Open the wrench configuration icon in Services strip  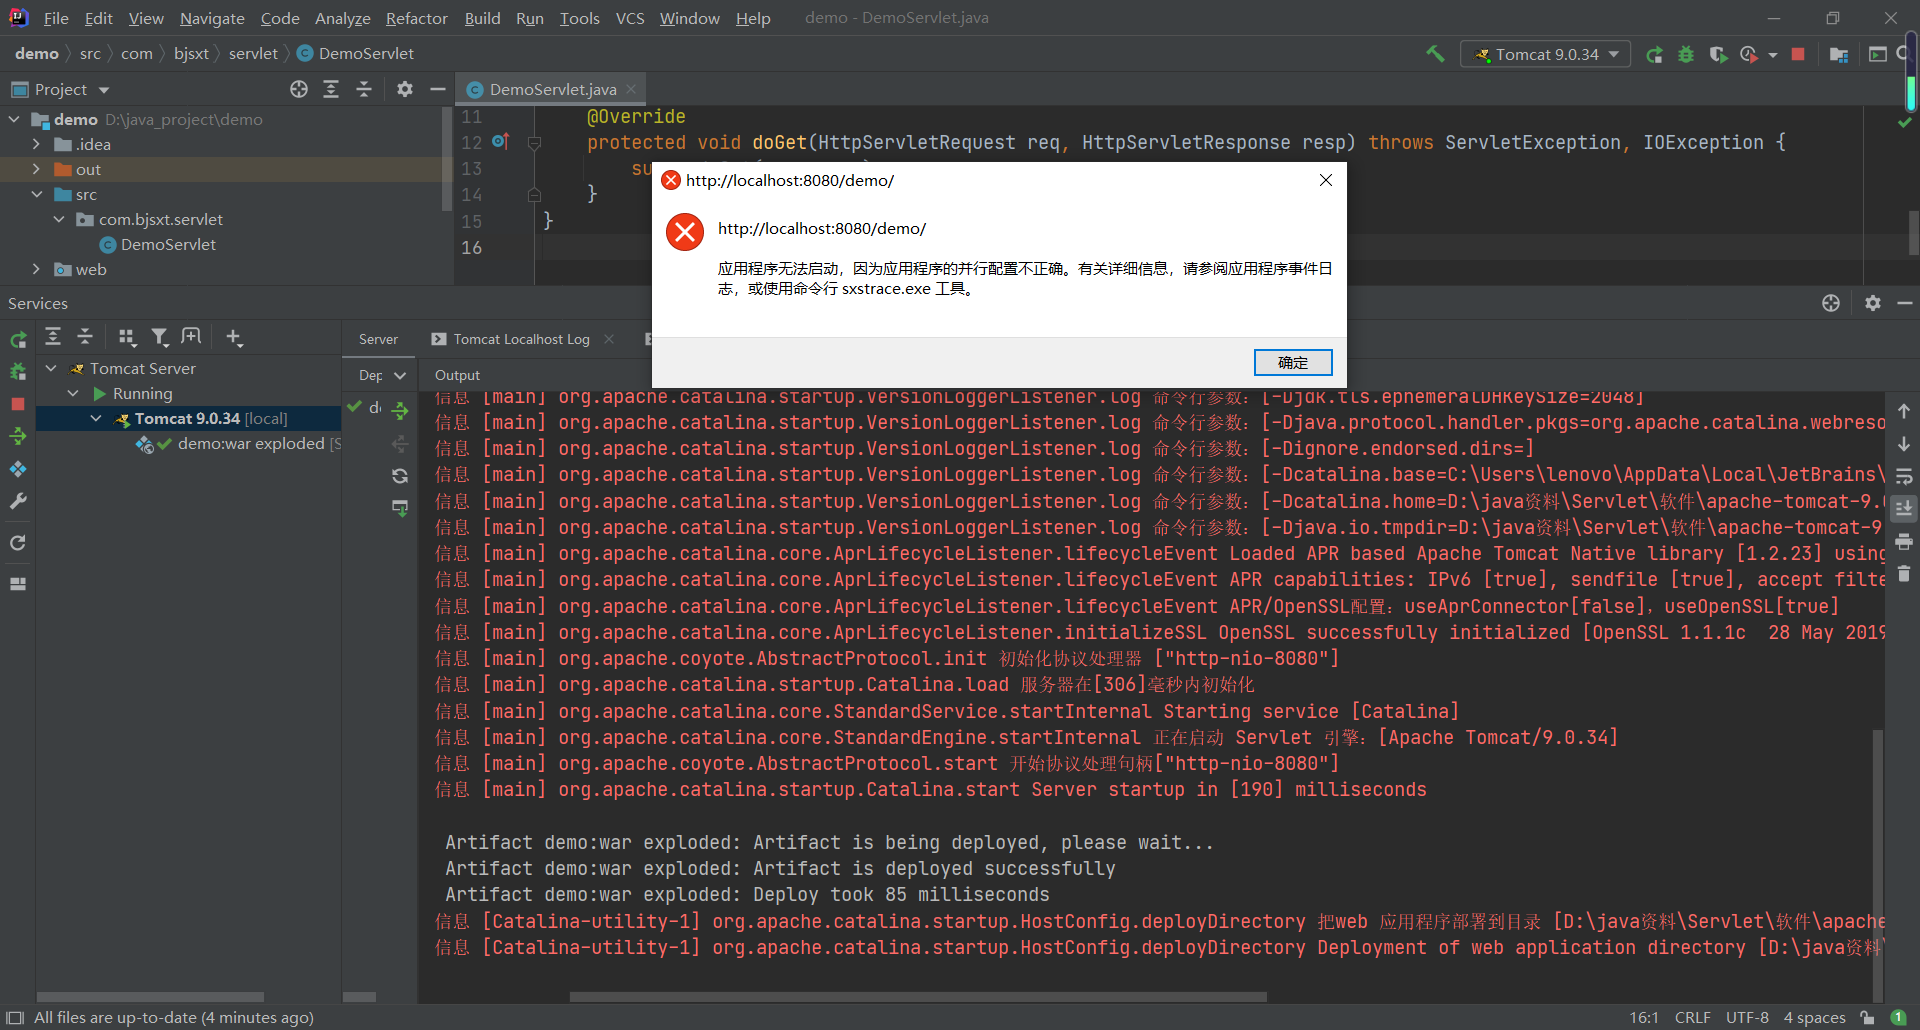(x=18, y=501)
